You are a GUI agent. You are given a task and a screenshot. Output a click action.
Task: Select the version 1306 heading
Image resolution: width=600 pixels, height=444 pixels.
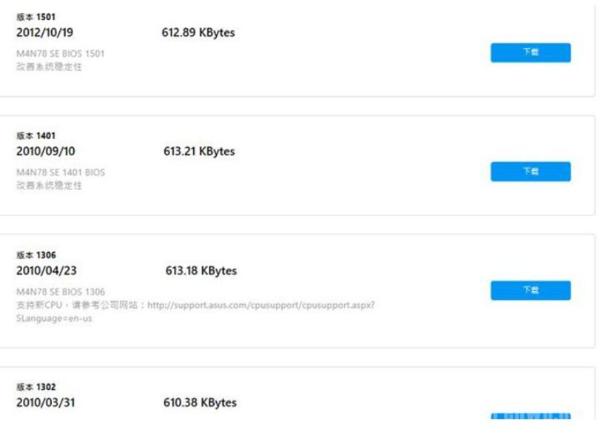(x=36, y=255)
